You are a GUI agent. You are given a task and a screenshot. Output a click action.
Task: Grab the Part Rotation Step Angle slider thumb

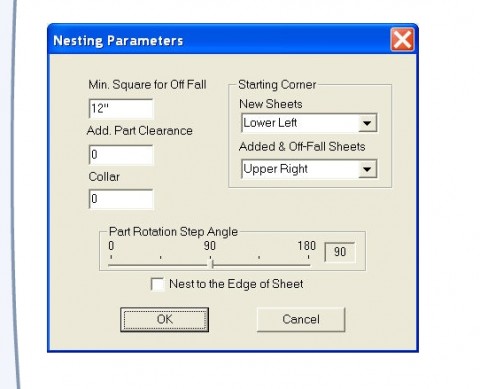click(x=212, y=264)
